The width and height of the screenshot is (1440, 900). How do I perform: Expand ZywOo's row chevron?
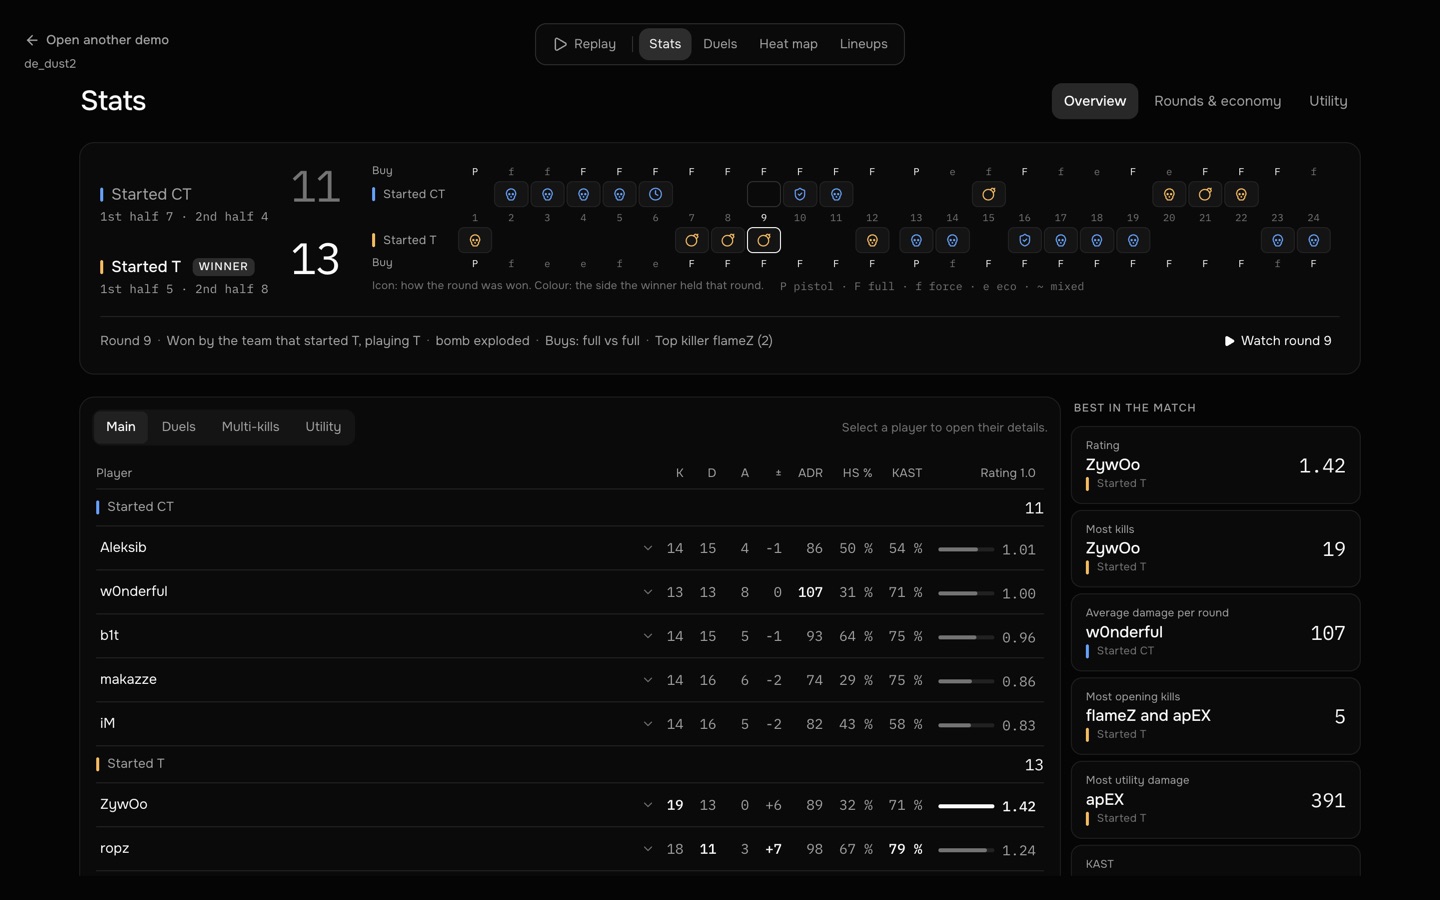pos(648,805)
